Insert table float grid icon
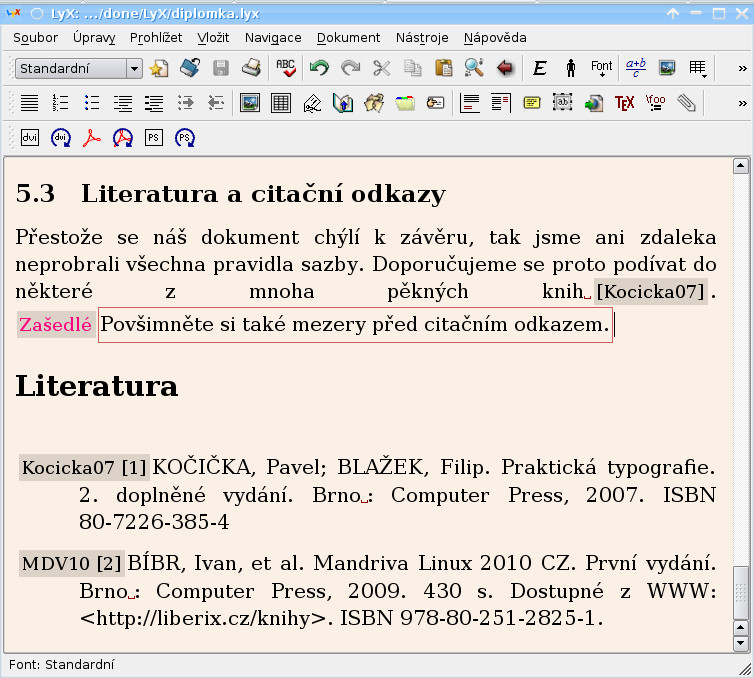 coord(281,103)
